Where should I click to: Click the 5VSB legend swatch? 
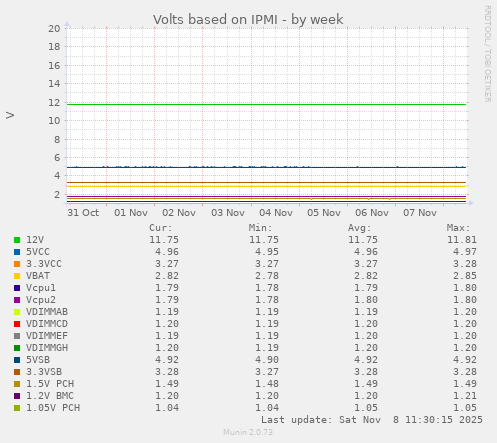coord(17,360)
